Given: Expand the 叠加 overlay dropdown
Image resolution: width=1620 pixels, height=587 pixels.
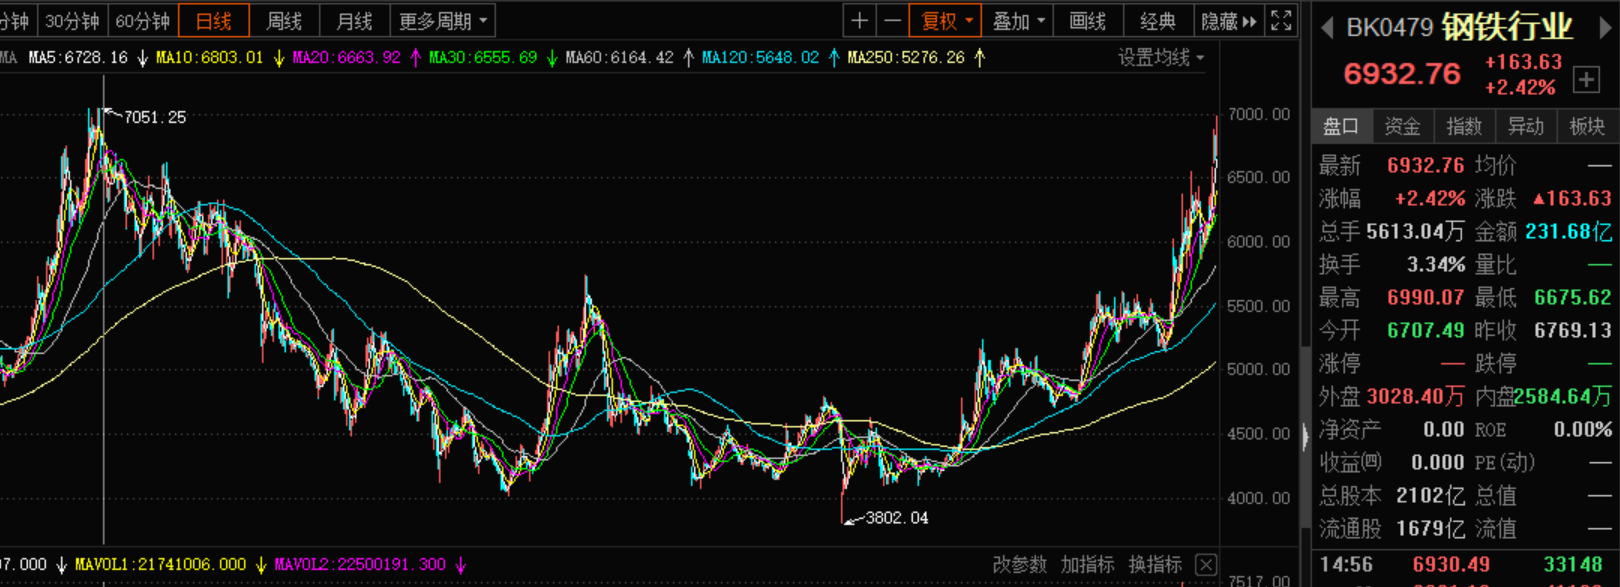Looking at the screenshot, I should 1018,21.
